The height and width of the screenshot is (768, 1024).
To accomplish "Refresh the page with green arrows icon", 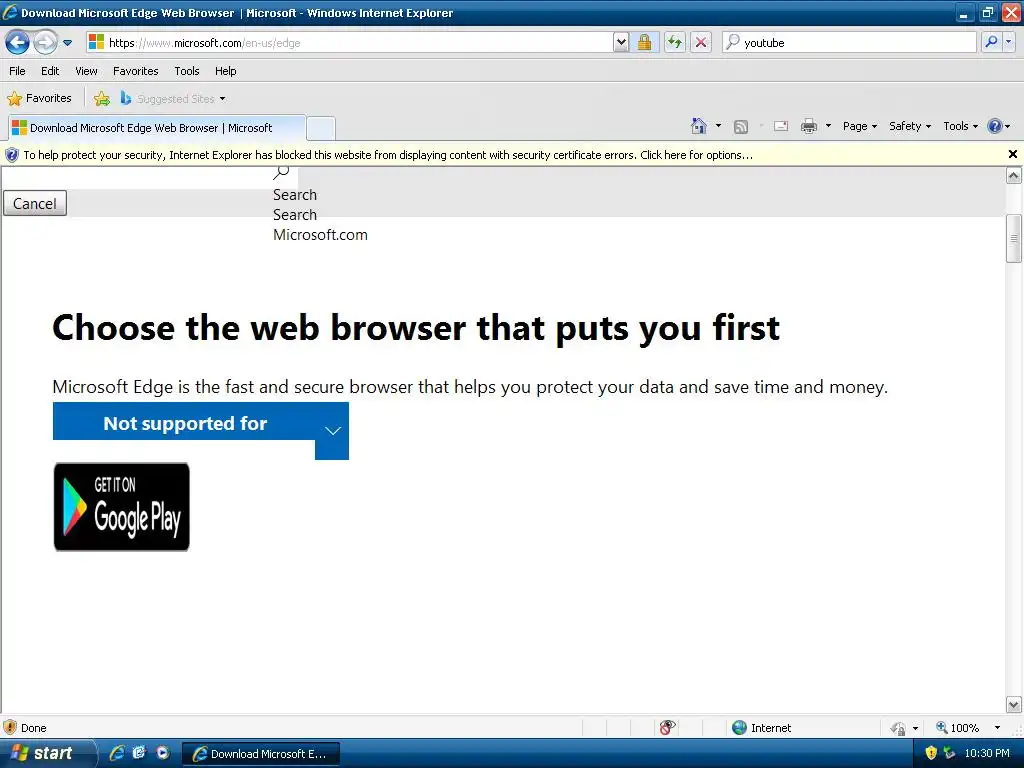I will pyautogui.click(x=675, y=43).
